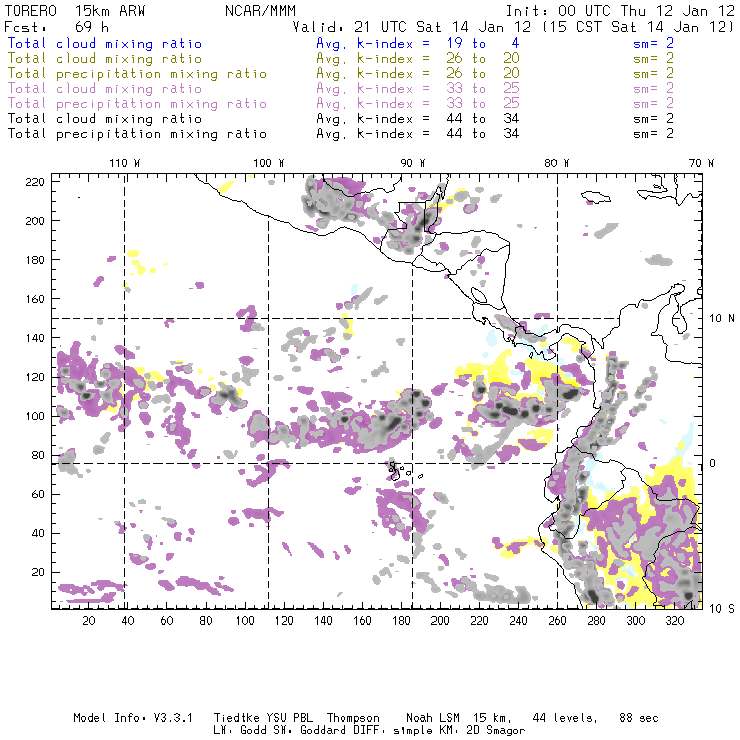Click the violet 'Total cloud mixing ratio' legend line
Screen dimensions: 740x740
point(105,89)
